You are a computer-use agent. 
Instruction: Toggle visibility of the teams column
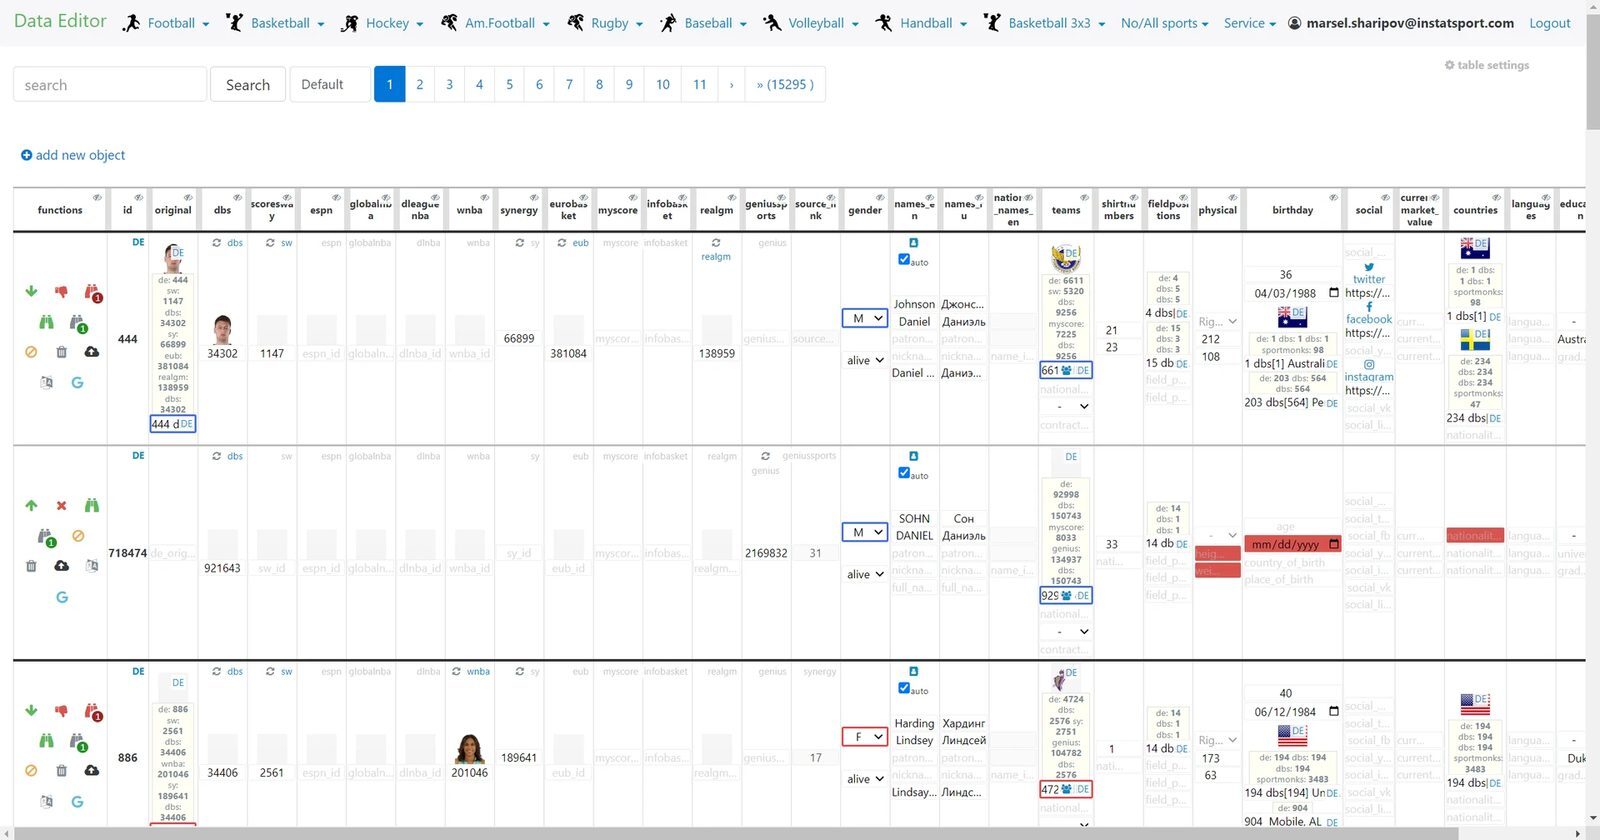1084,198
